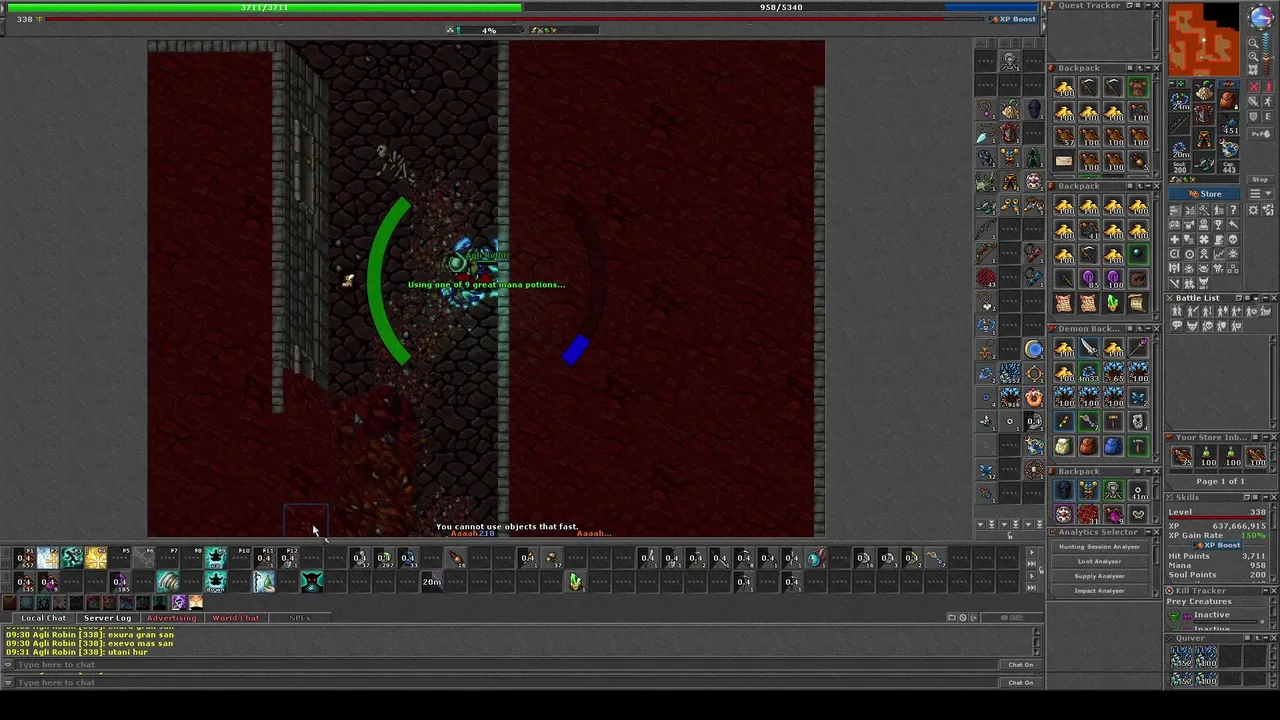The width and height of the screenshot is (1280, 720).
Task: Select the letter item in Backpack
Action: [1064, 160]
